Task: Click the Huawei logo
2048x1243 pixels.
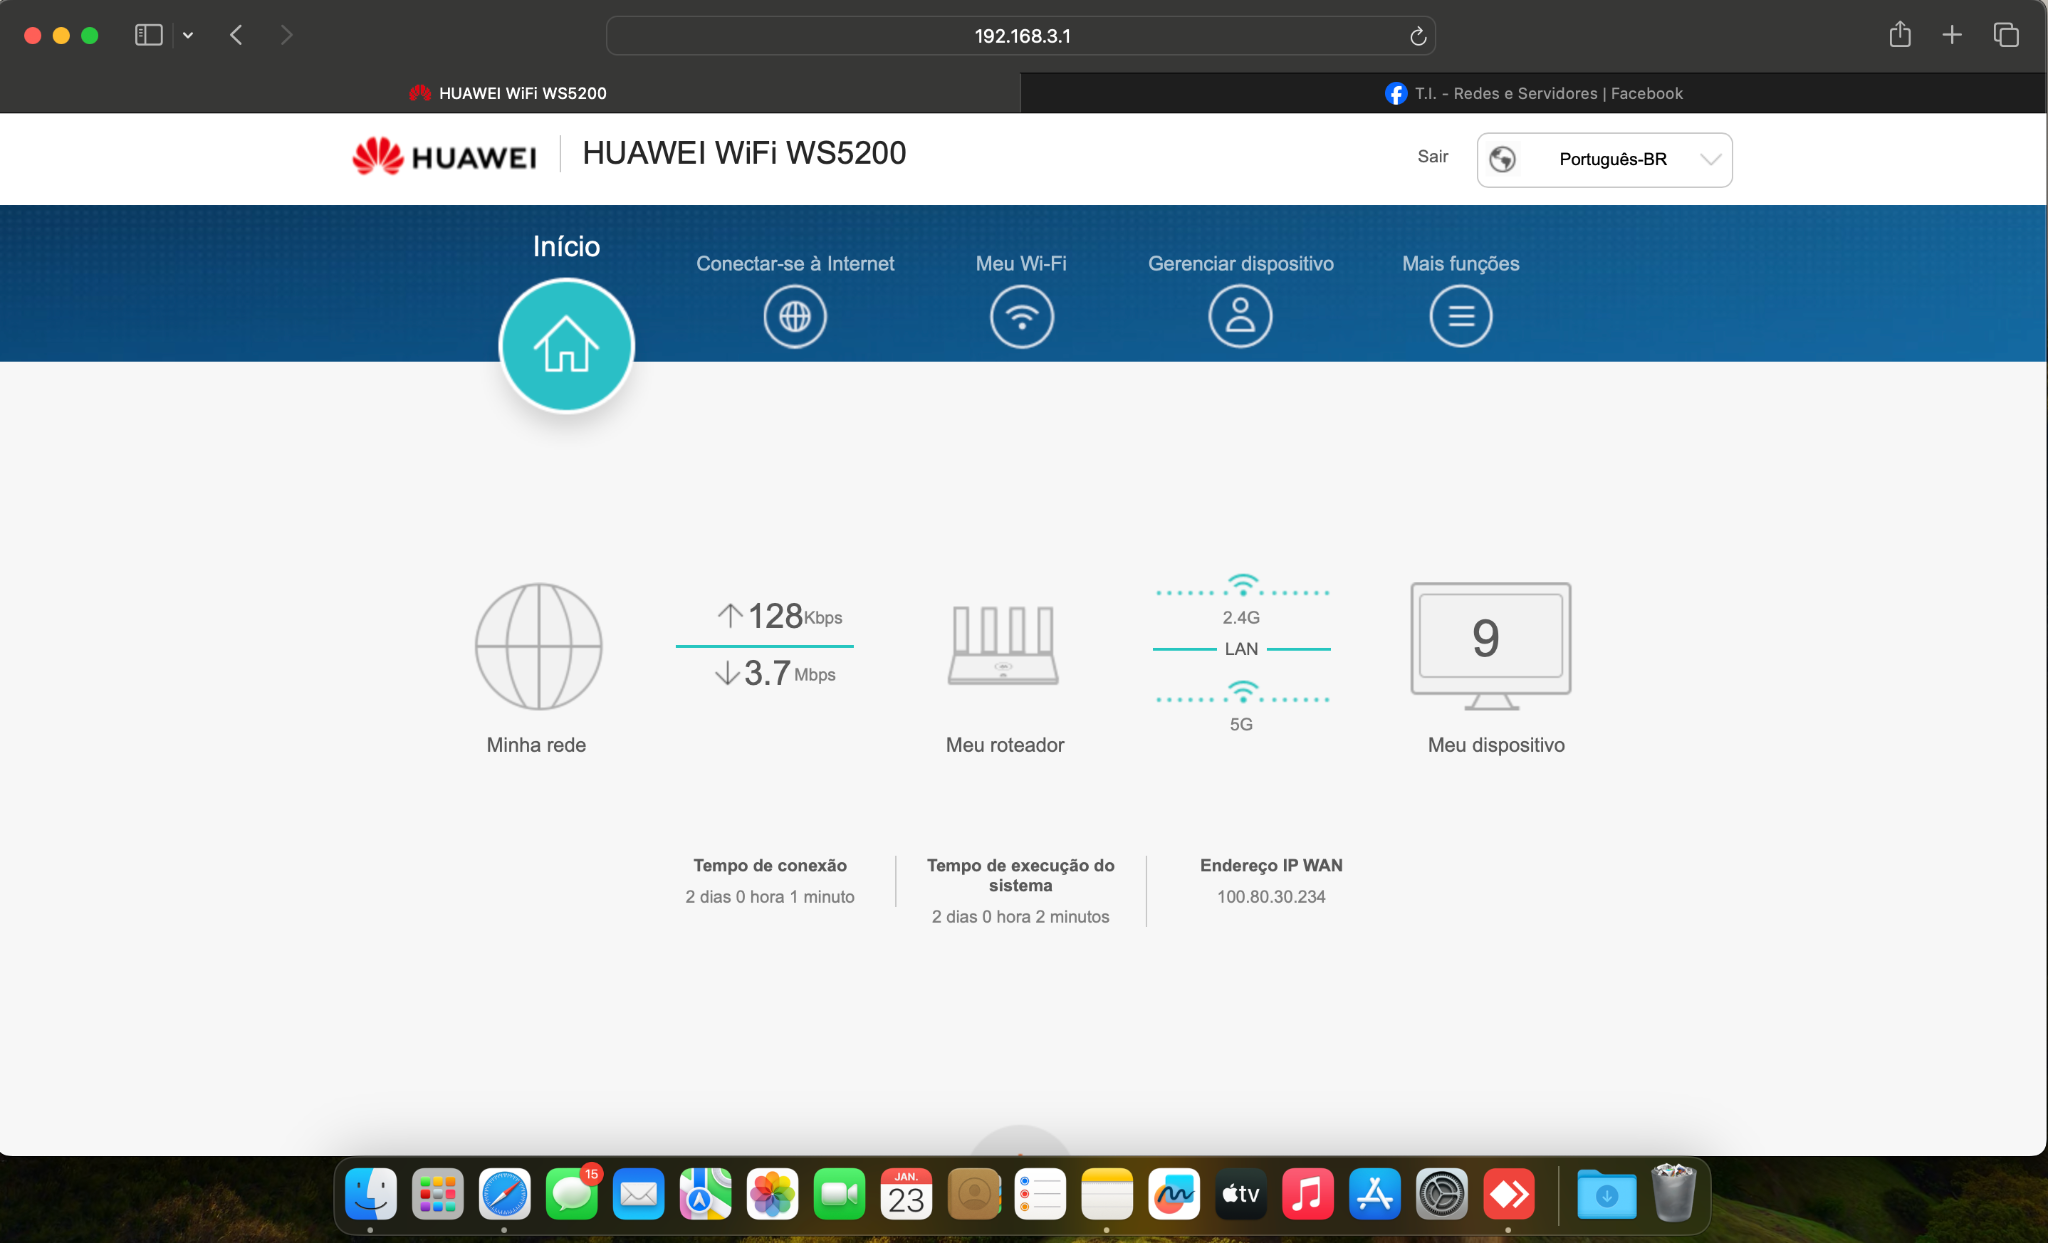Action: click(444, 156)
